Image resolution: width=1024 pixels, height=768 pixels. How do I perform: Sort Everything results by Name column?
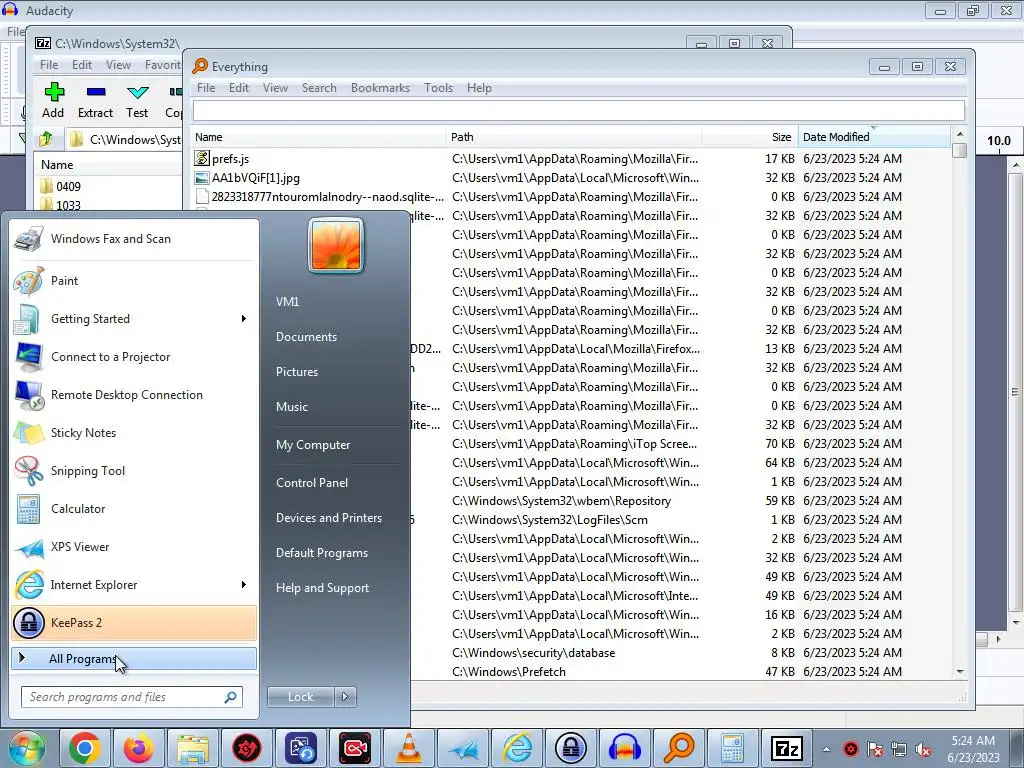[x=319, y=137]
